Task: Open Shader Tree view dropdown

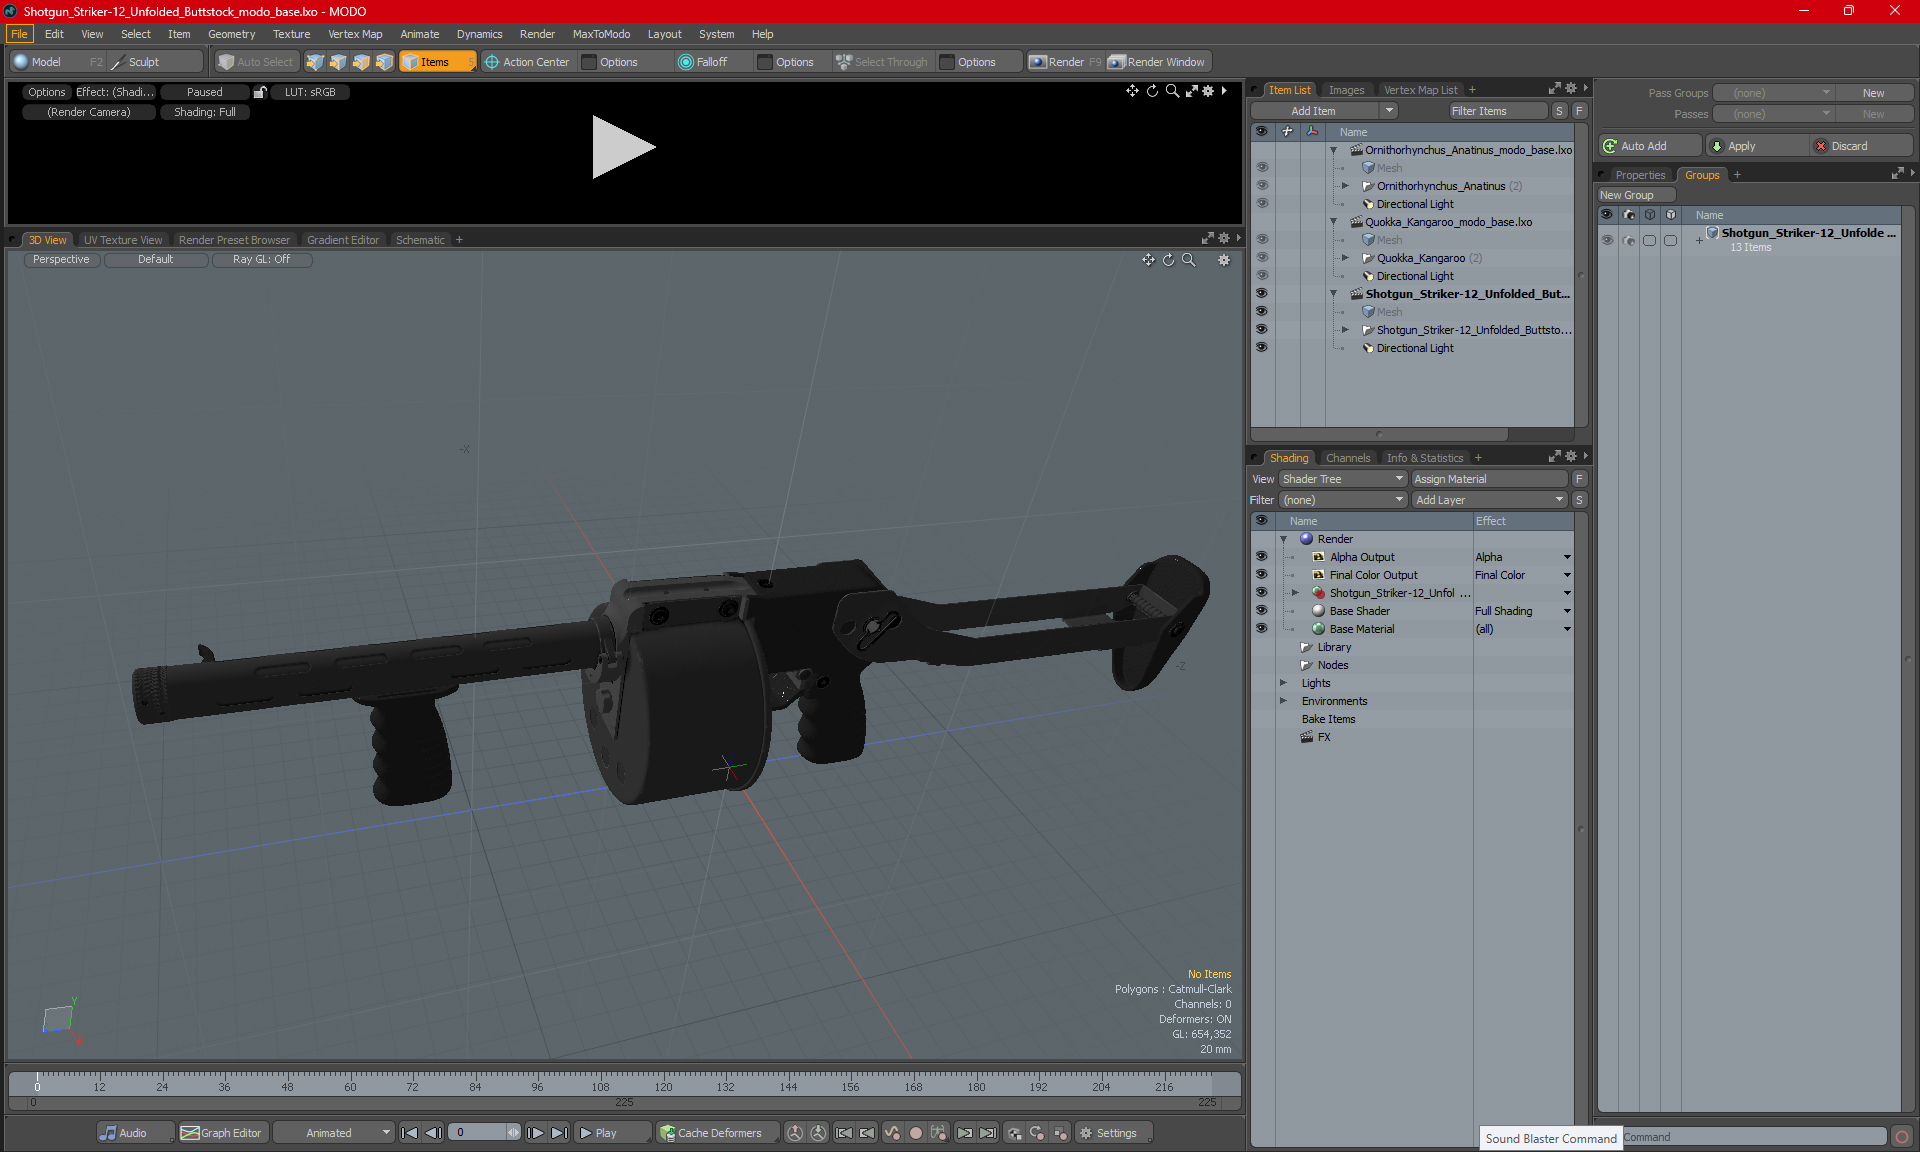Action: tap(1343, 479)
